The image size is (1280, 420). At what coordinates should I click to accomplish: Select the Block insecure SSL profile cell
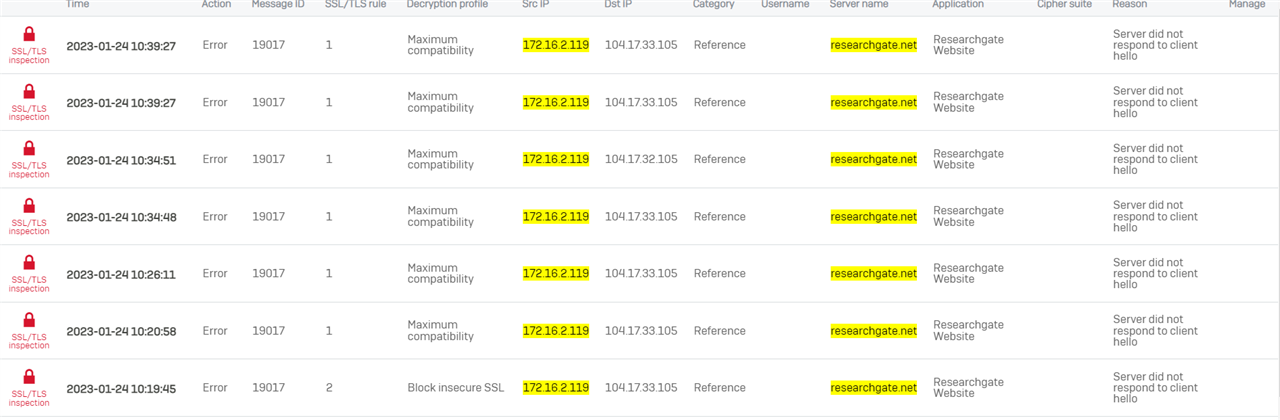point(455,388)
